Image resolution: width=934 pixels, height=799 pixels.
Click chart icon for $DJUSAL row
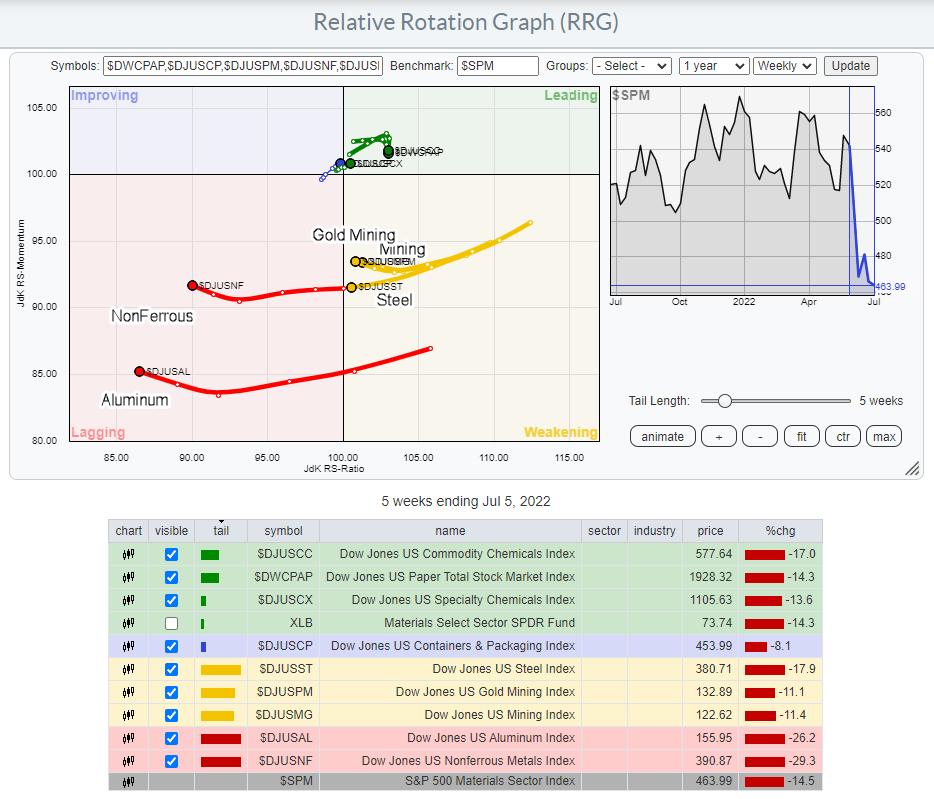[x=128, y=738]
